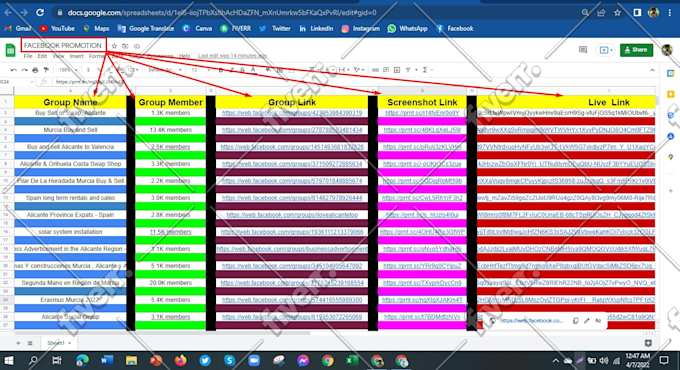
Task: Click the move to folder icon
Action: click(125, 46)
